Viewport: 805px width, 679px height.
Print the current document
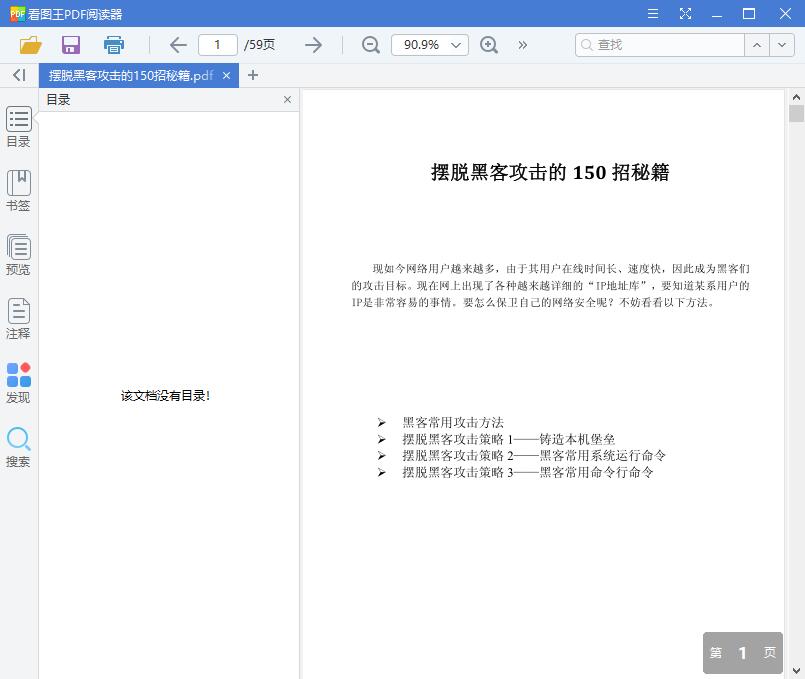click(x=113, y=45)
